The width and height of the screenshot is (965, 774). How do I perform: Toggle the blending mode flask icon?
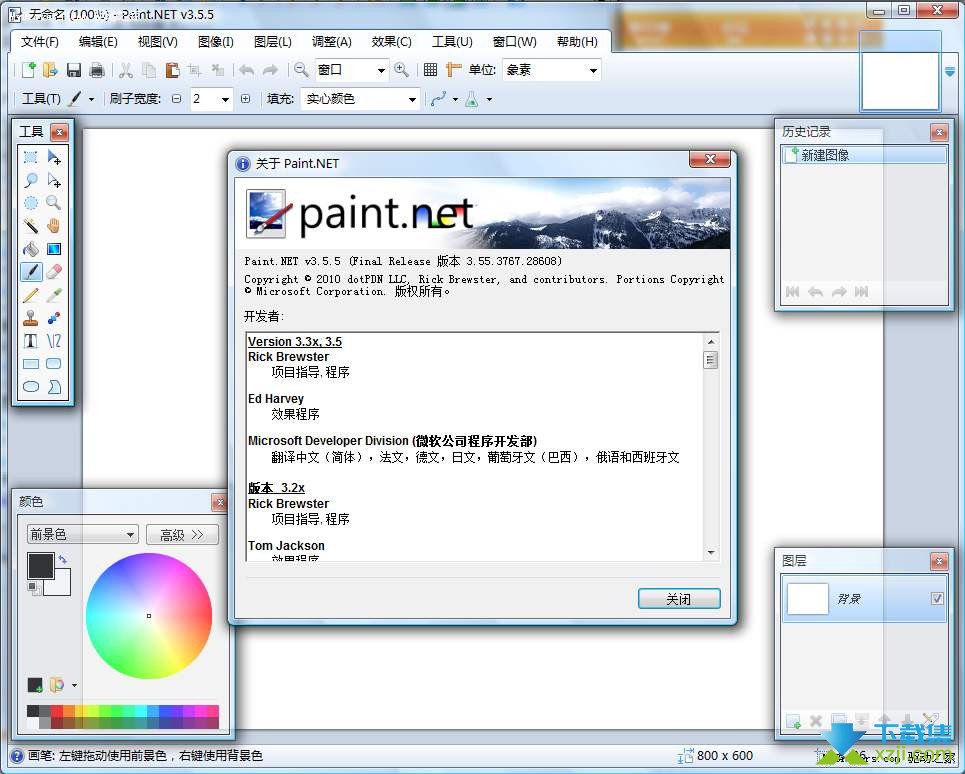(472, 99)
